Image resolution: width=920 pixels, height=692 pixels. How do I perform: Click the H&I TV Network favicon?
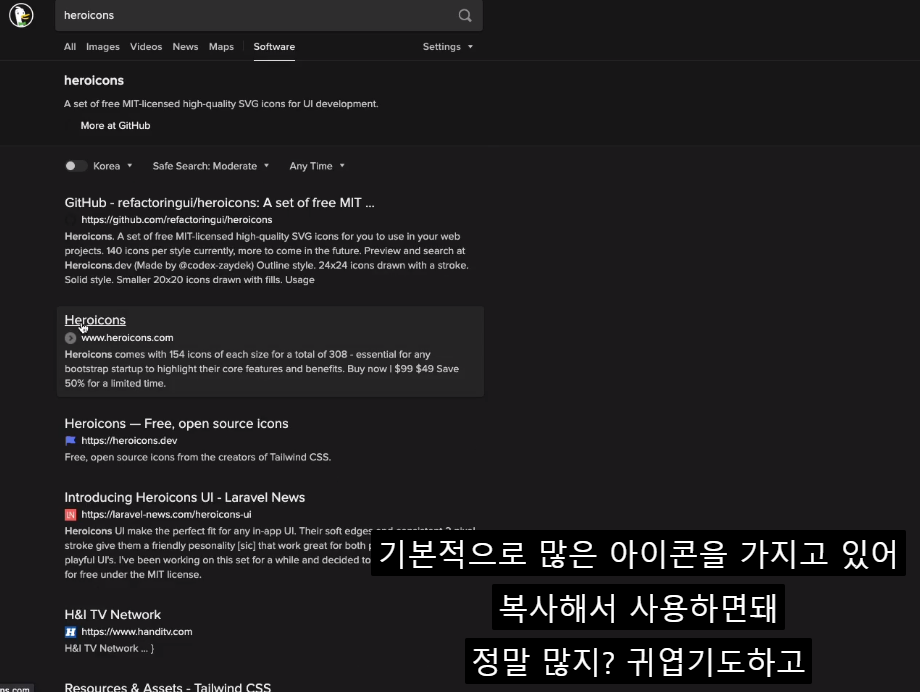[x=70, y=632]
